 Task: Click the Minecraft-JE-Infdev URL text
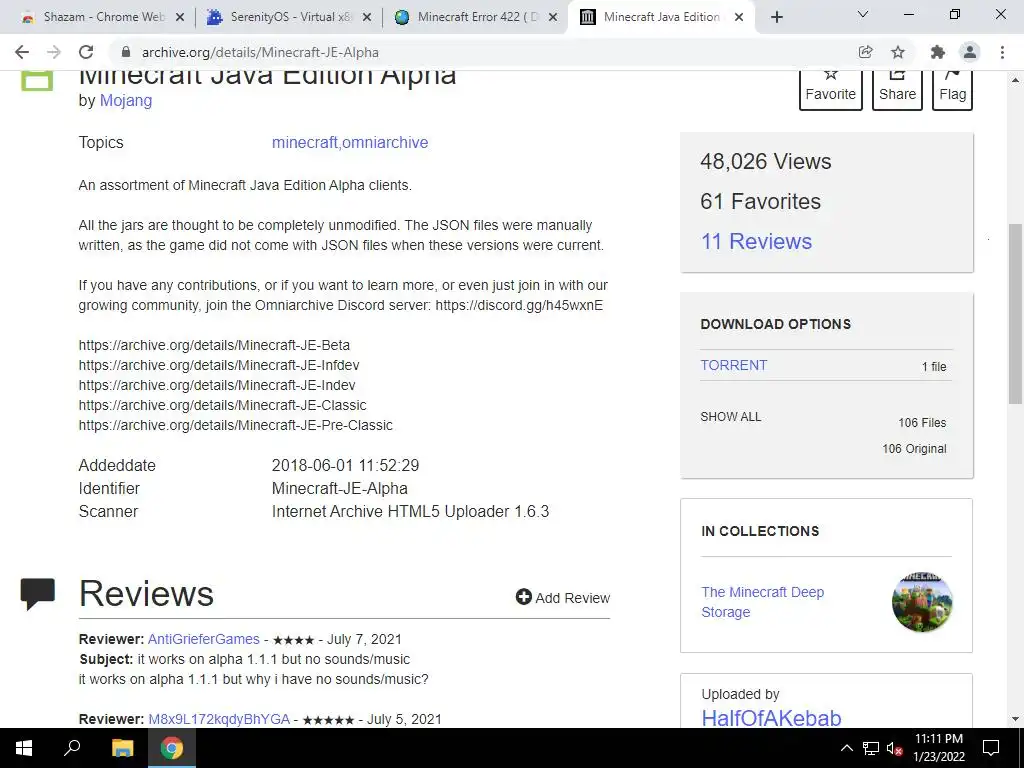click(x=219, y=365)
